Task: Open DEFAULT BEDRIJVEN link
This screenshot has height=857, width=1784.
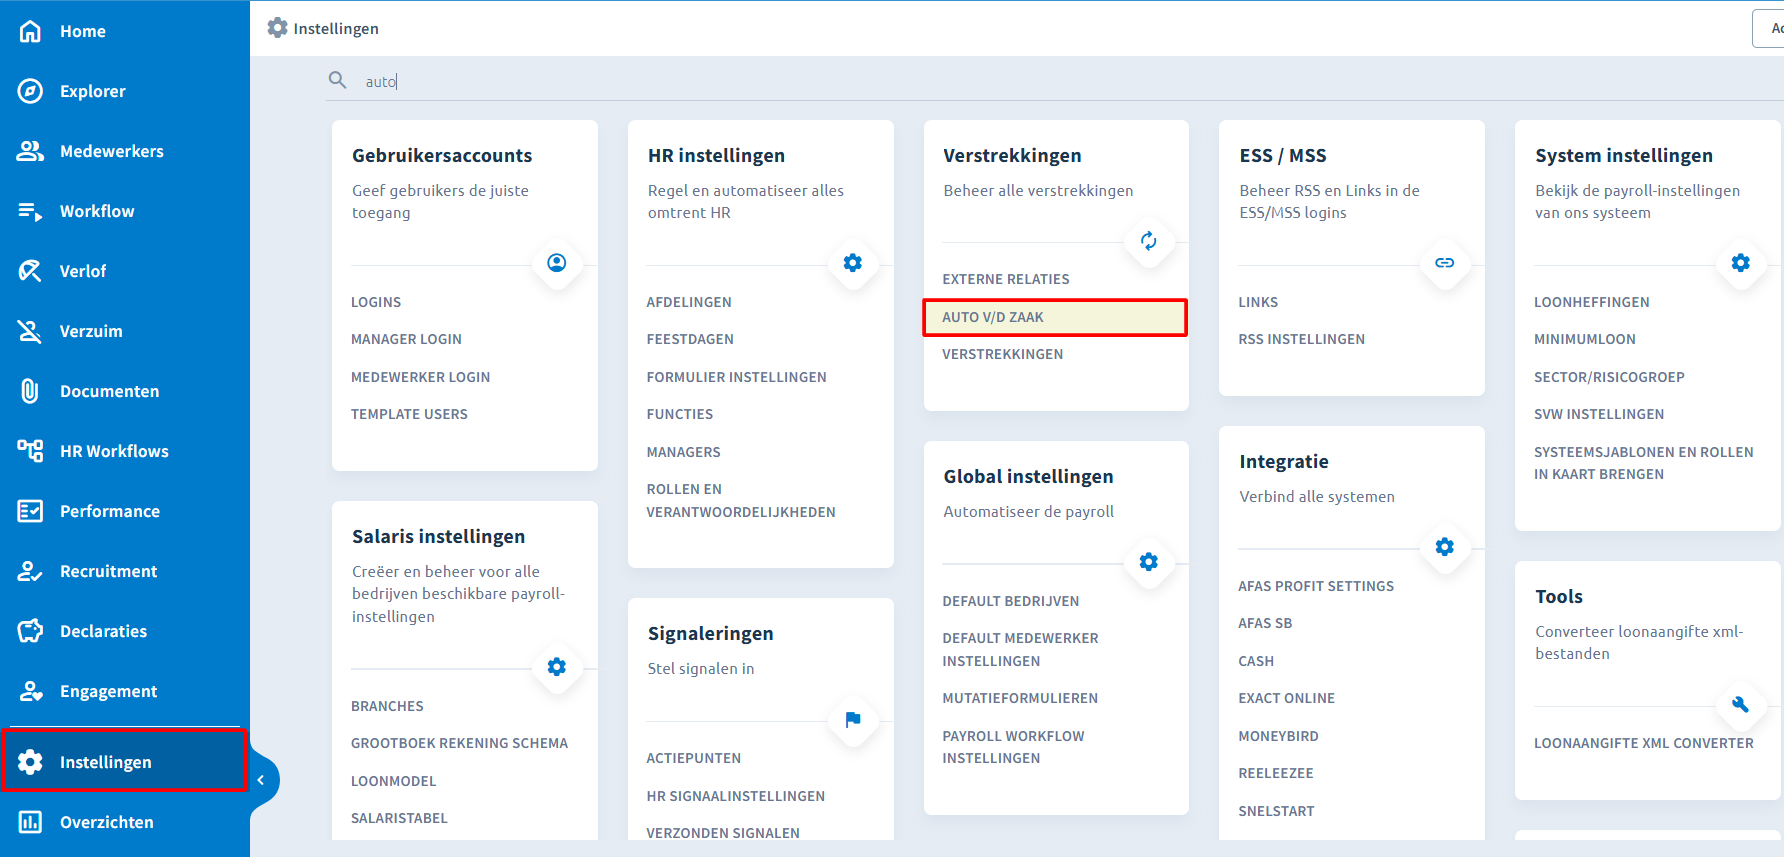Action: (x=1011, y=601)
